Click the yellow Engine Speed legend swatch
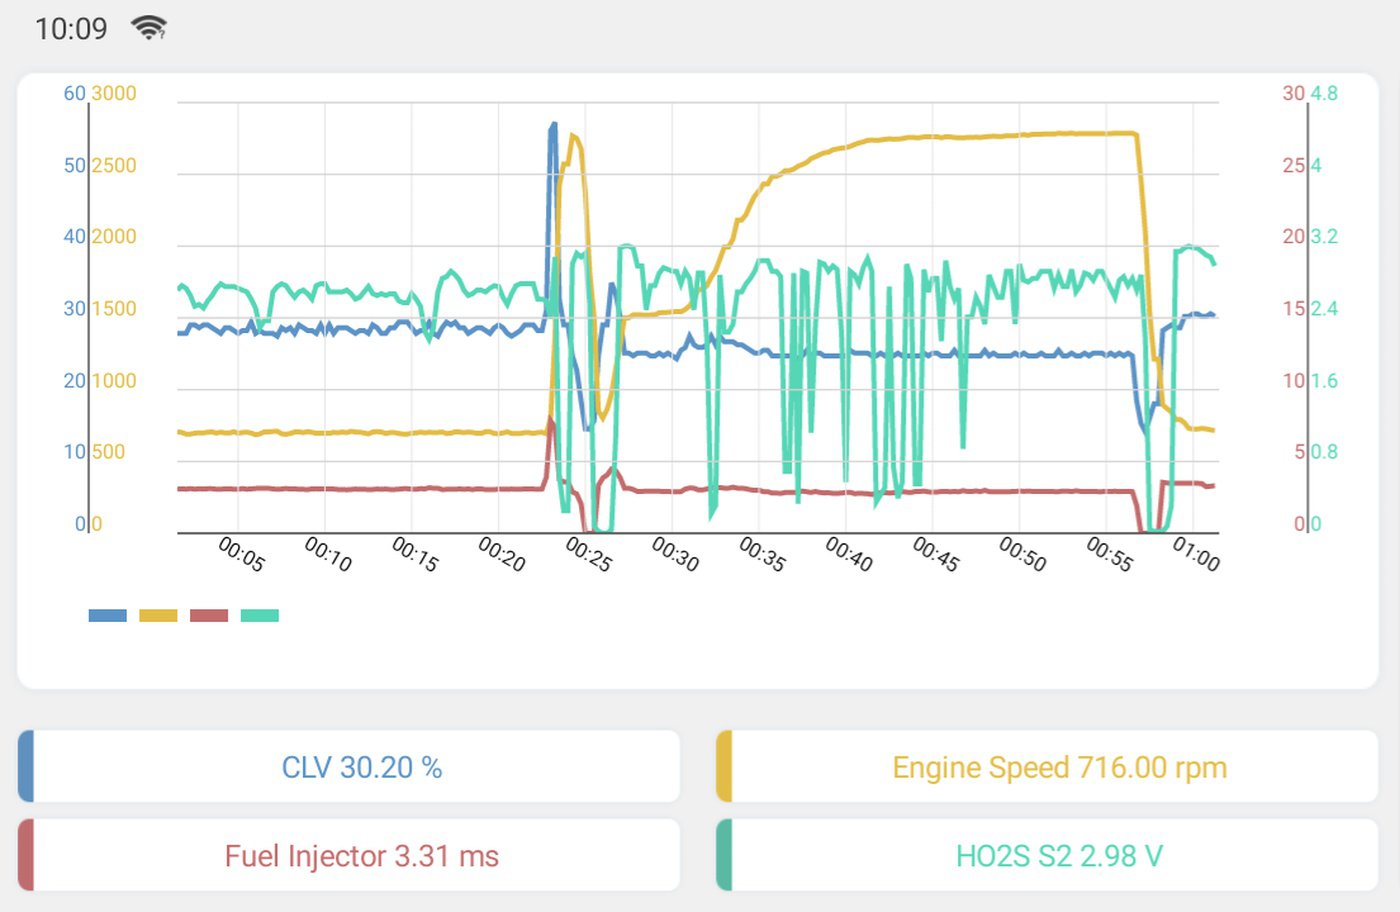Screen dimensions: 1400x912 [x=158, y=615]
